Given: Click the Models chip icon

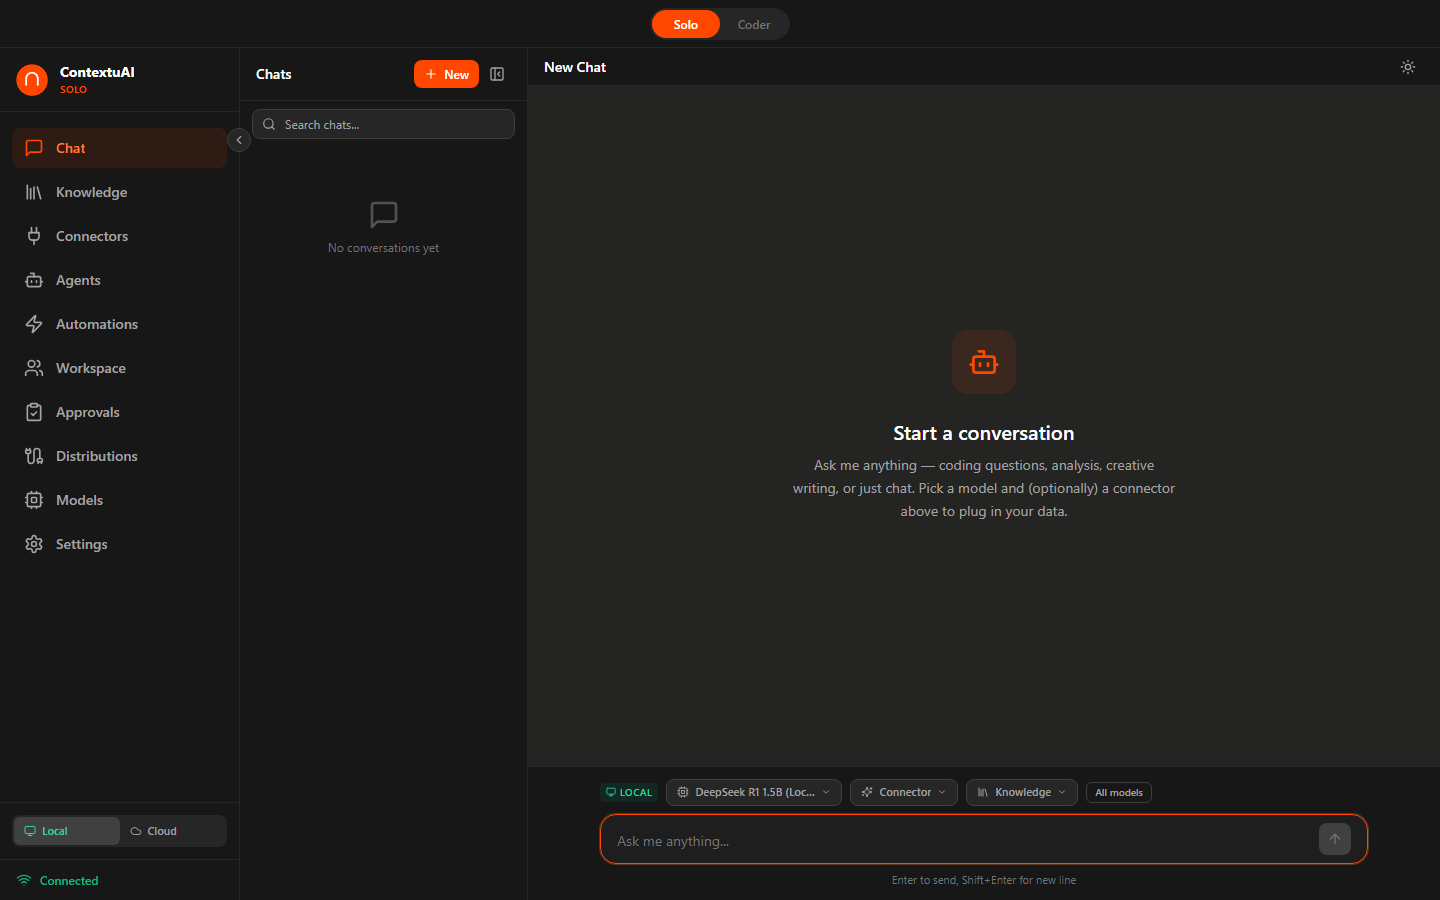Looking at the screenshot, I should pyautogui.click(x=34, y=500).
